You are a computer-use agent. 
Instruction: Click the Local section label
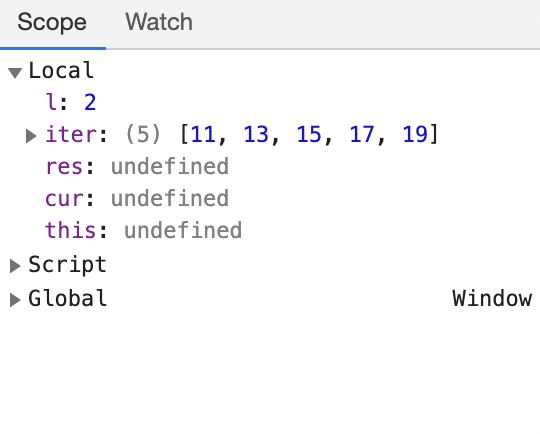coord(61,71)
